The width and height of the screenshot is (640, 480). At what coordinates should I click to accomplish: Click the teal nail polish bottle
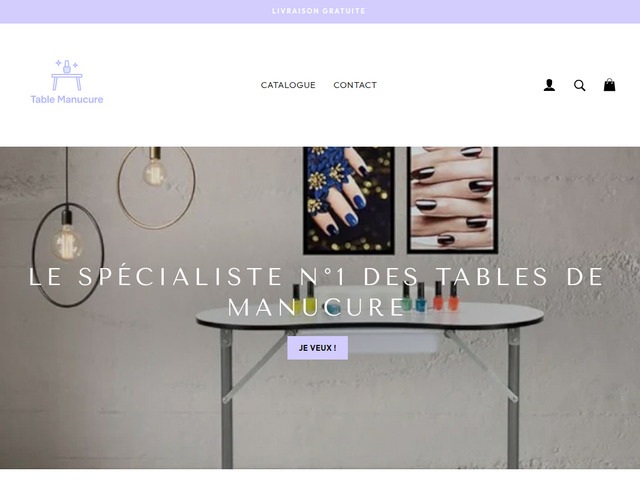tap(420, 297)
